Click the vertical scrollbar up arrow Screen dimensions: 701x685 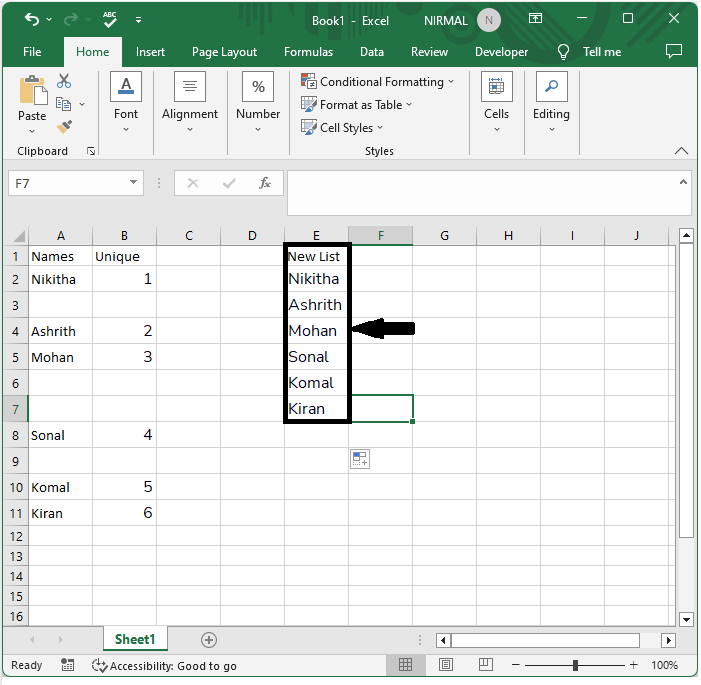pos(686,235)
